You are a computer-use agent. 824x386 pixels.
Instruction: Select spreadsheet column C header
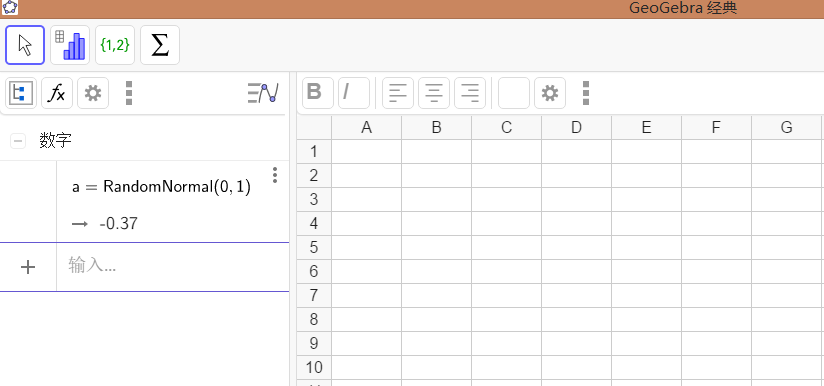coord(506,128)
